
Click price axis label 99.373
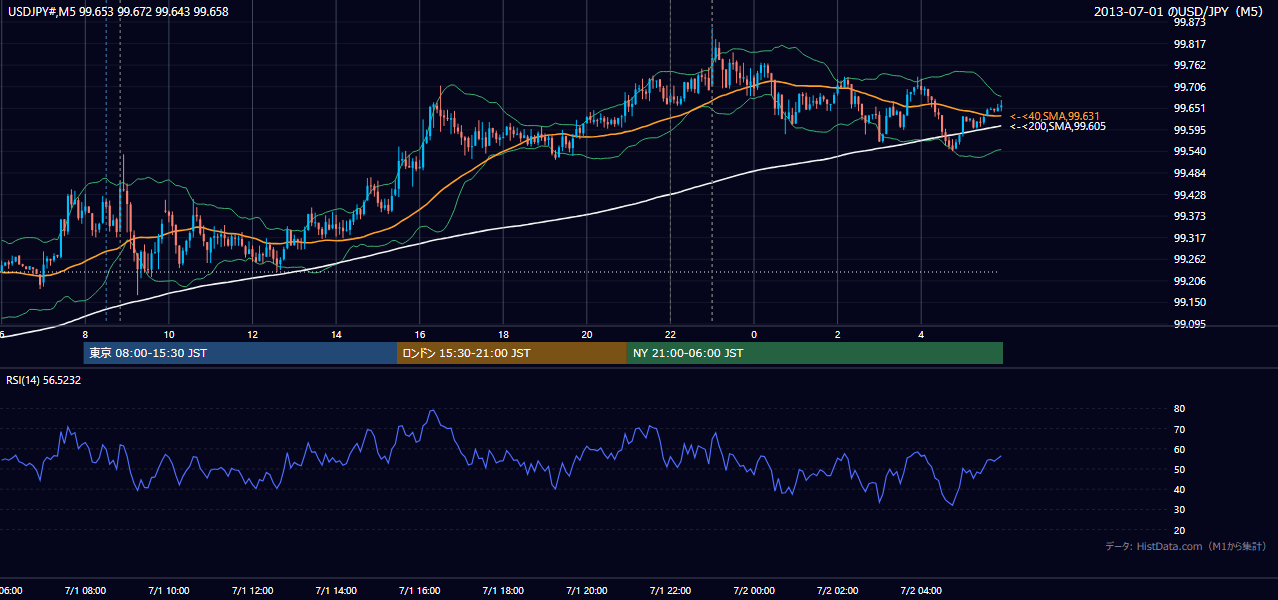pos(1190,217)
